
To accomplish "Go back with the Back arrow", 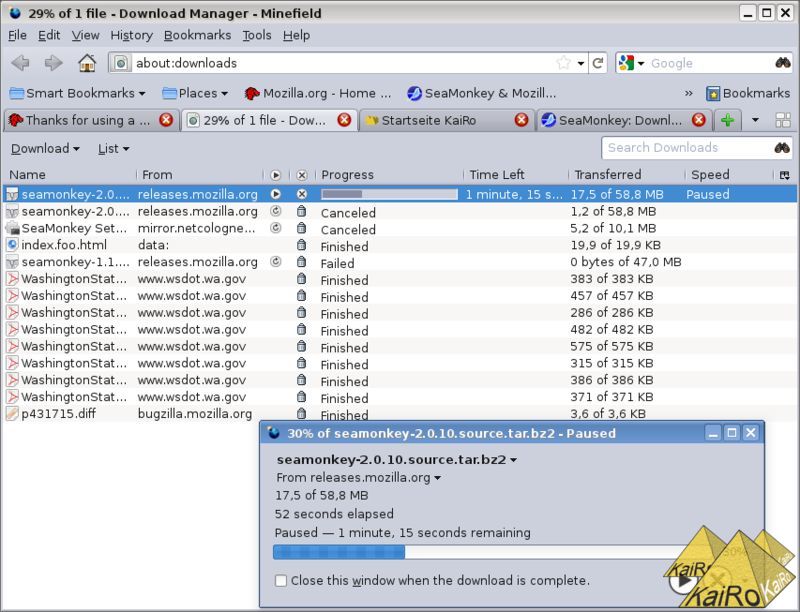I will (x=21, y=63).
